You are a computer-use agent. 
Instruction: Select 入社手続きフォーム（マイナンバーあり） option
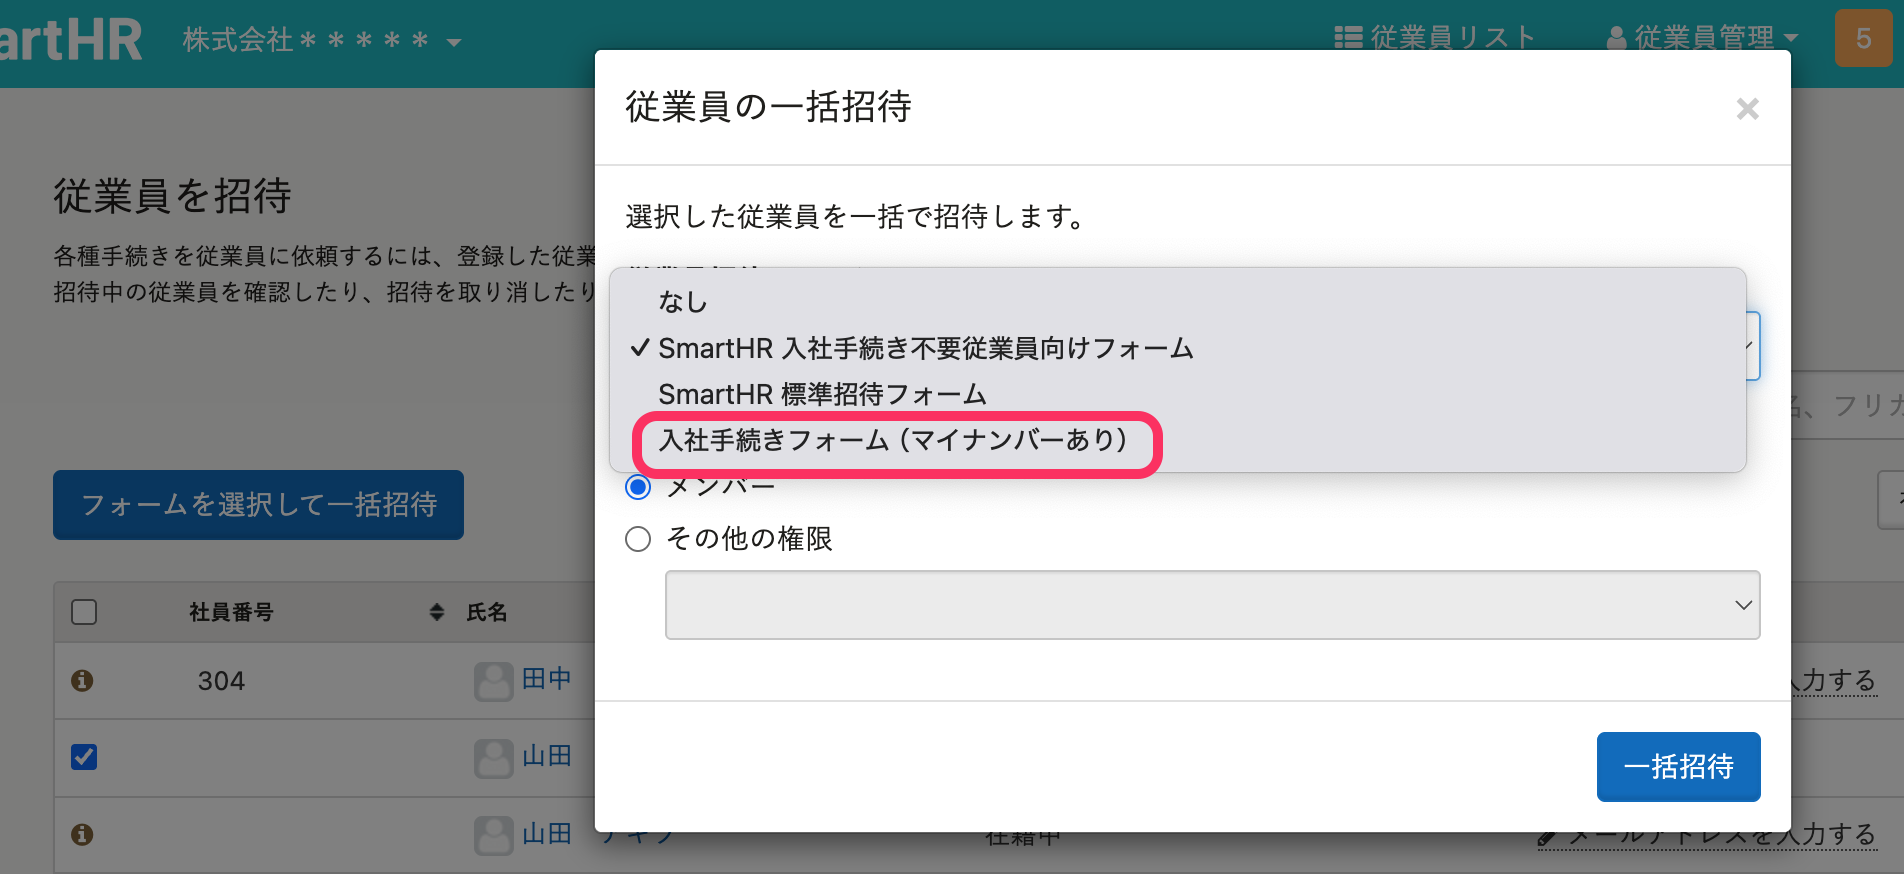[x=893, y=441]
